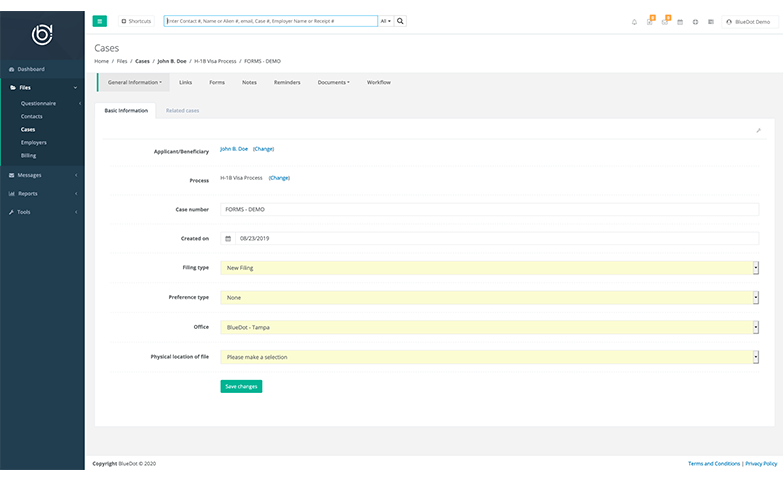Viewport: 783px width, 481px height.
Task: Open the Office dropdown
Action: click(x=489, y=327)
